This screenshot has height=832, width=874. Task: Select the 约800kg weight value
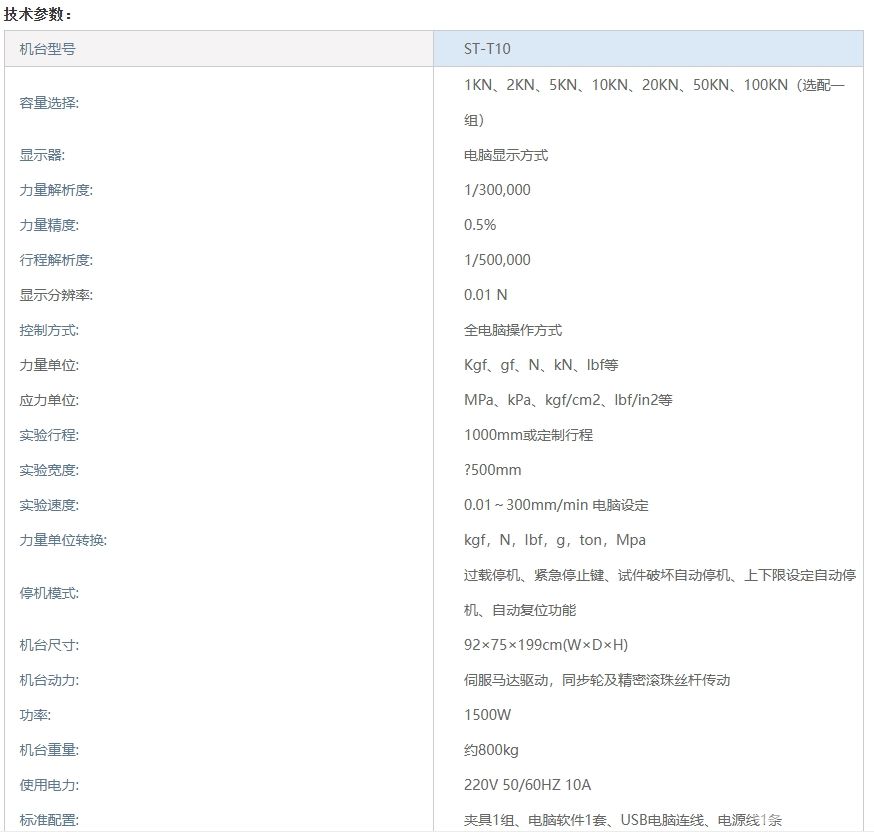(x=491, y=750)
